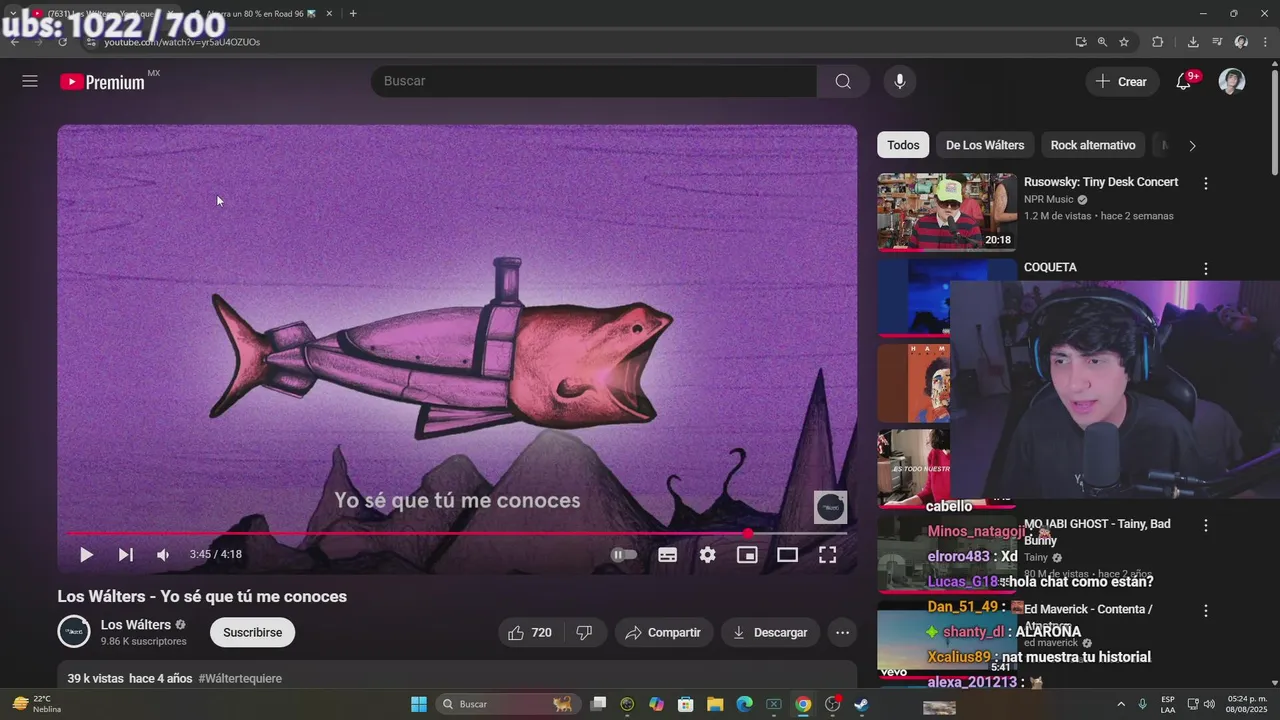Click the Buscar search field
Image resolution: width=1280 pixels, height=720 pixels.
coord(594,81)
